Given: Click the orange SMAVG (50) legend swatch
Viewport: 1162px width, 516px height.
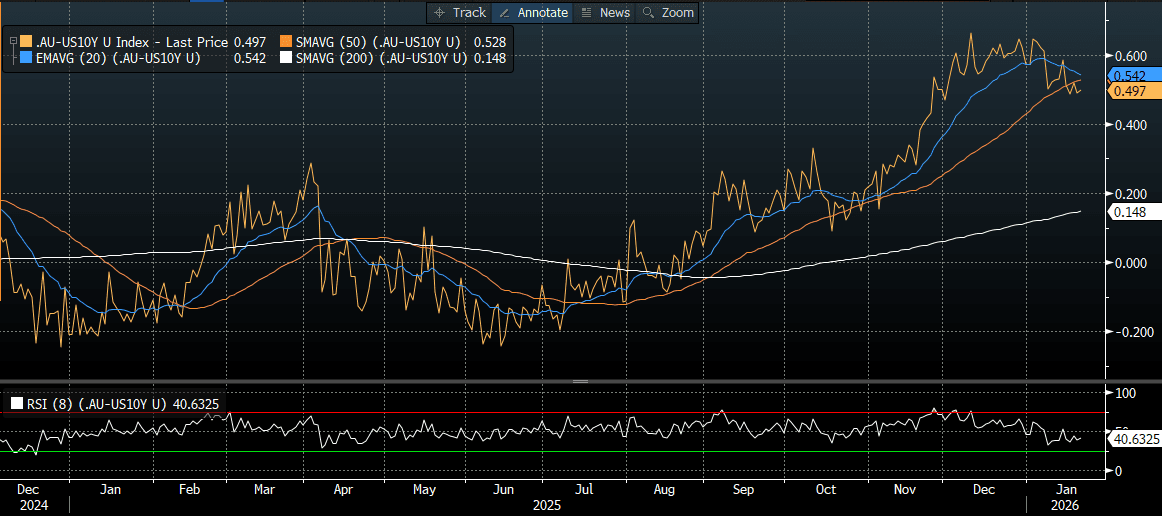Looking at the screenshot, I should pos(287,42).
